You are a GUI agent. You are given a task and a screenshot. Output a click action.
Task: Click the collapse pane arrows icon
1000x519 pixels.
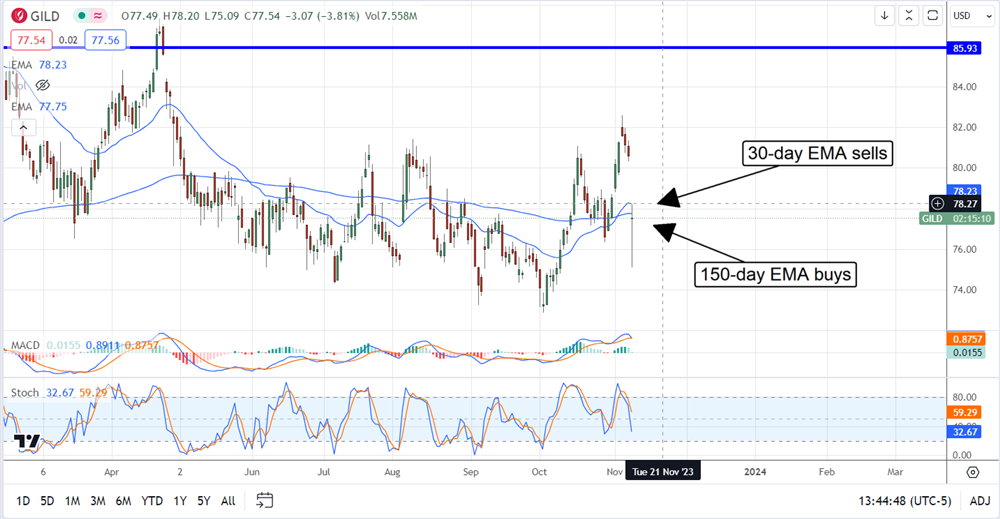coord(909,15)
